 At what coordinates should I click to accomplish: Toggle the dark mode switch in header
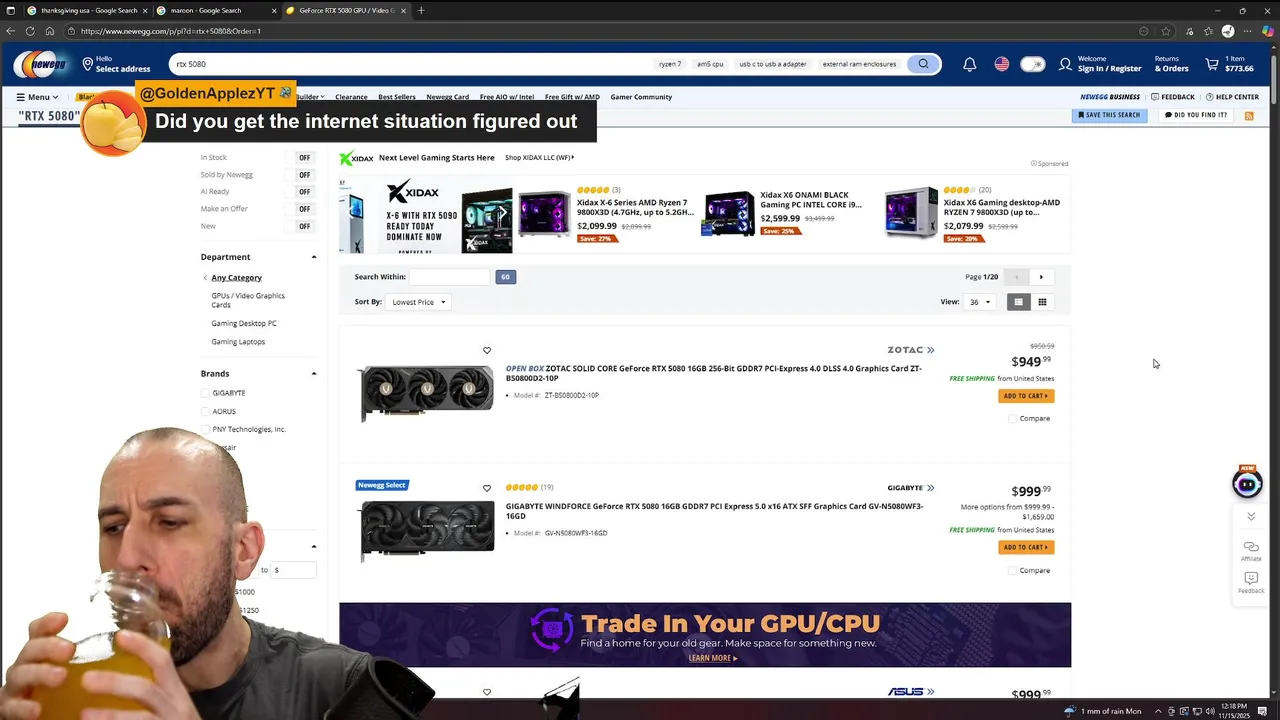tap(1032, 64)
